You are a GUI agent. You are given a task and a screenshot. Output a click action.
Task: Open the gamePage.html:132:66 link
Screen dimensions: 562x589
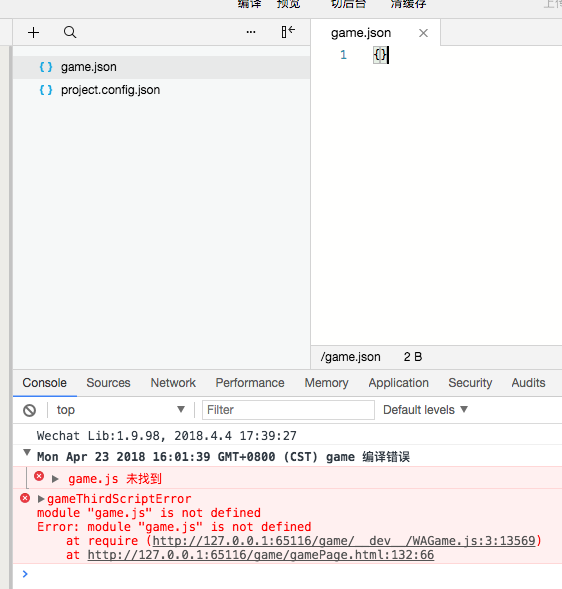click(261, 555)
